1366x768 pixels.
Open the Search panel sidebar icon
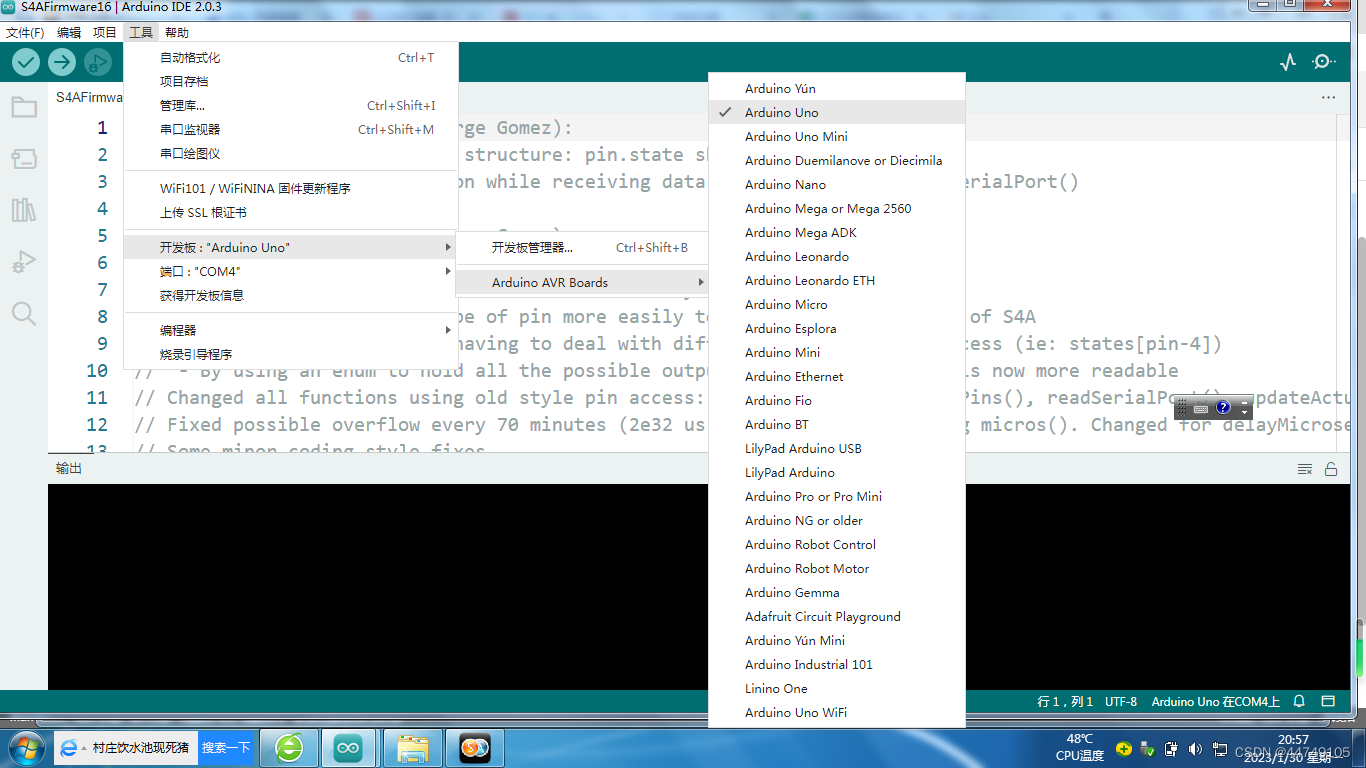(x=24, y=313)
